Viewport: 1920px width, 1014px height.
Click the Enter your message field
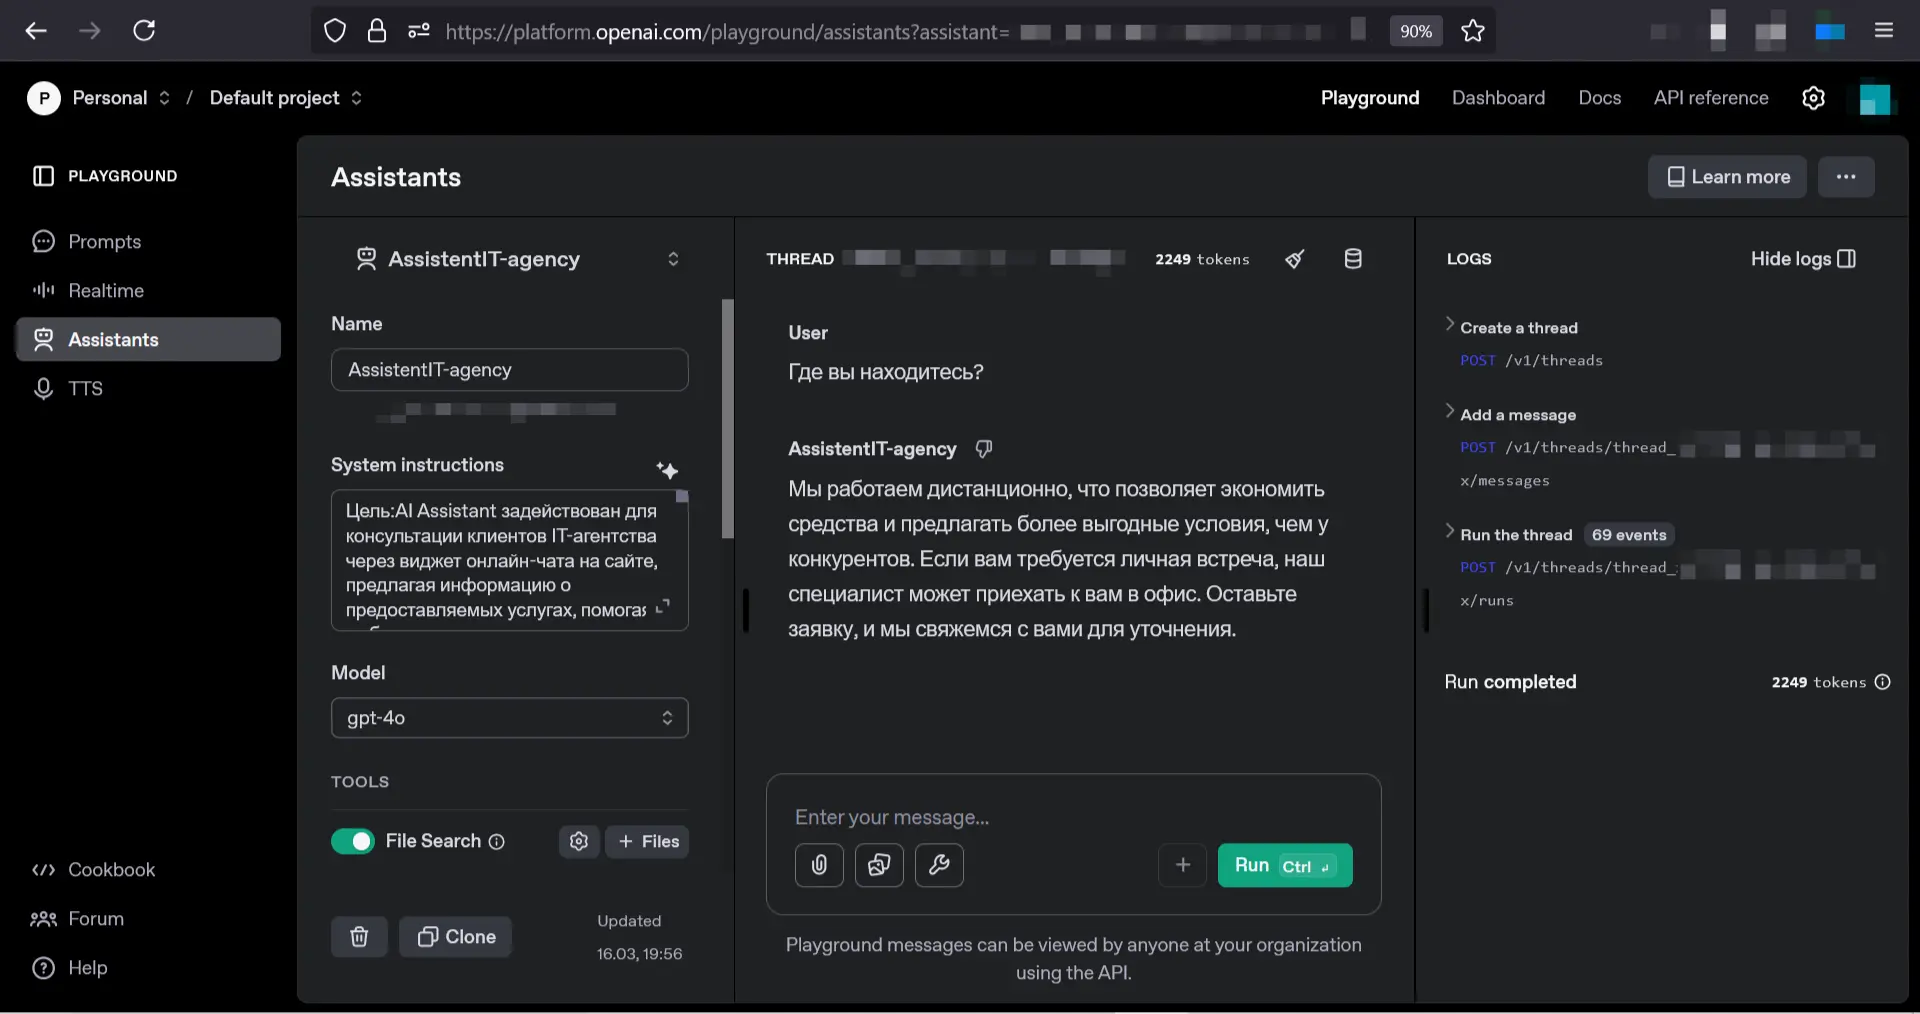1074,818
